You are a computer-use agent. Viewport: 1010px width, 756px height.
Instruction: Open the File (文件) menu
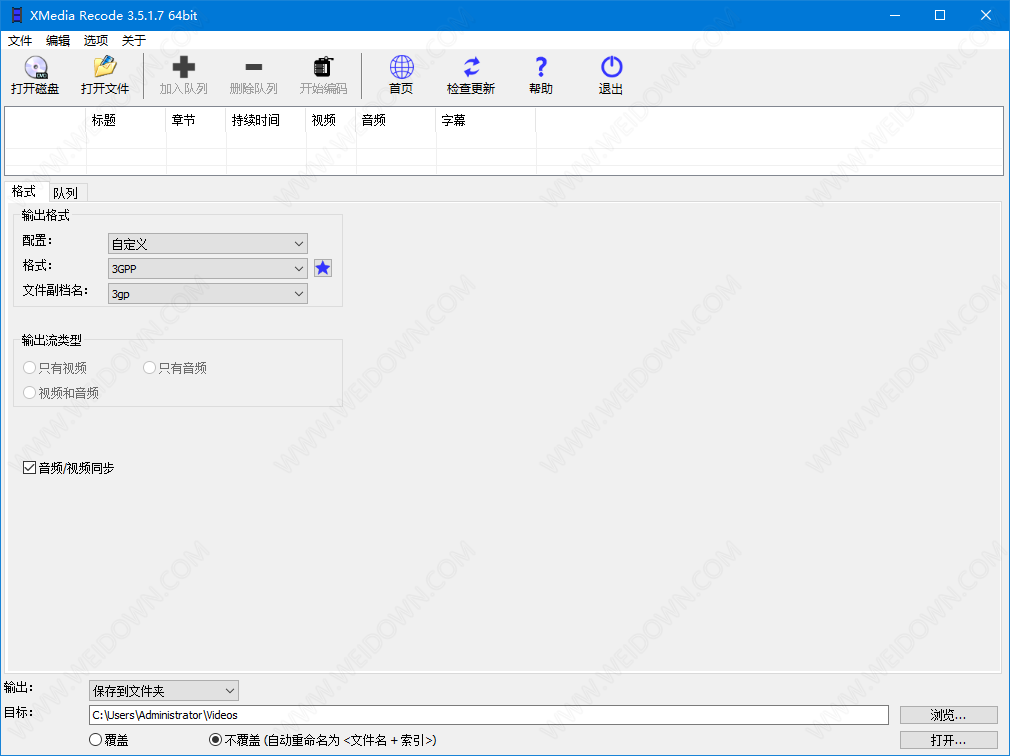pyautogui.click(x=20, y=41)
